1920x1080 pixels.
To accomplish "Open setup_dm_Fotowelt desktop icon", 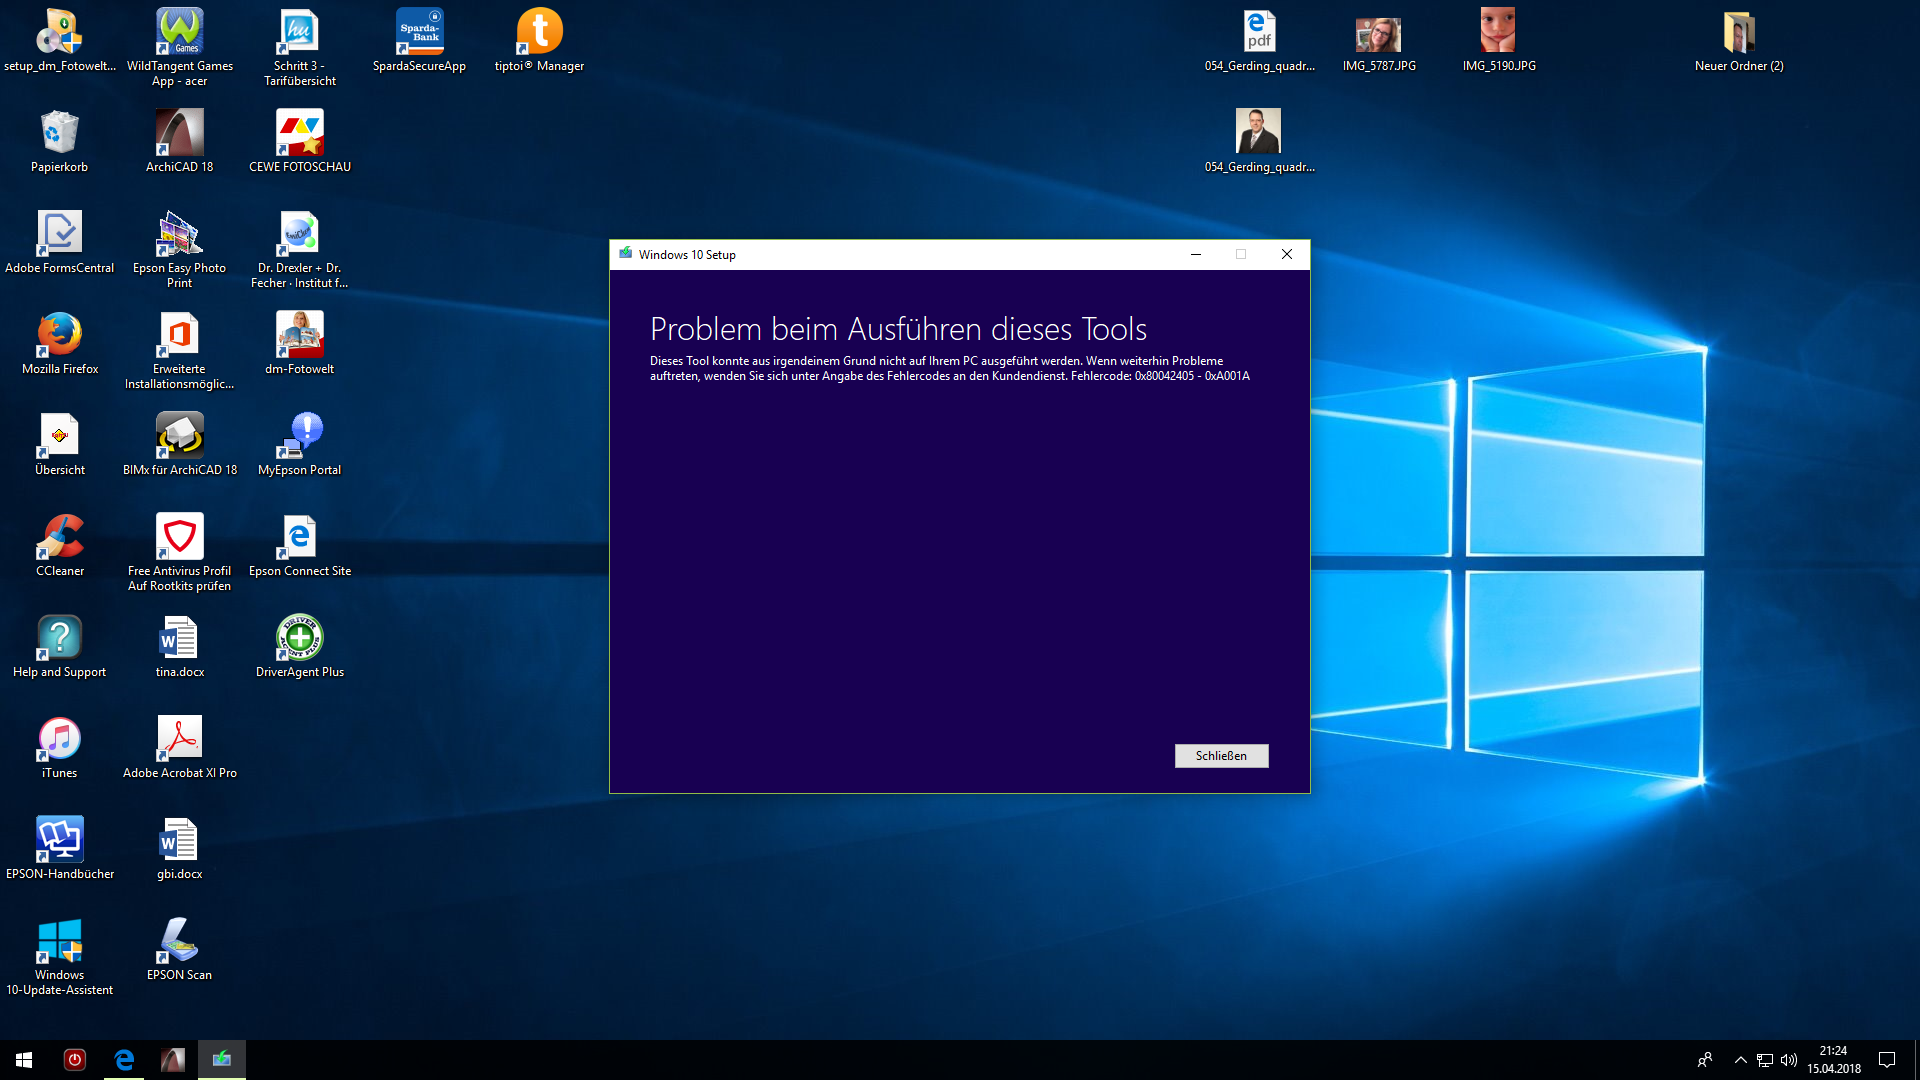I will (x=60, y=42).
